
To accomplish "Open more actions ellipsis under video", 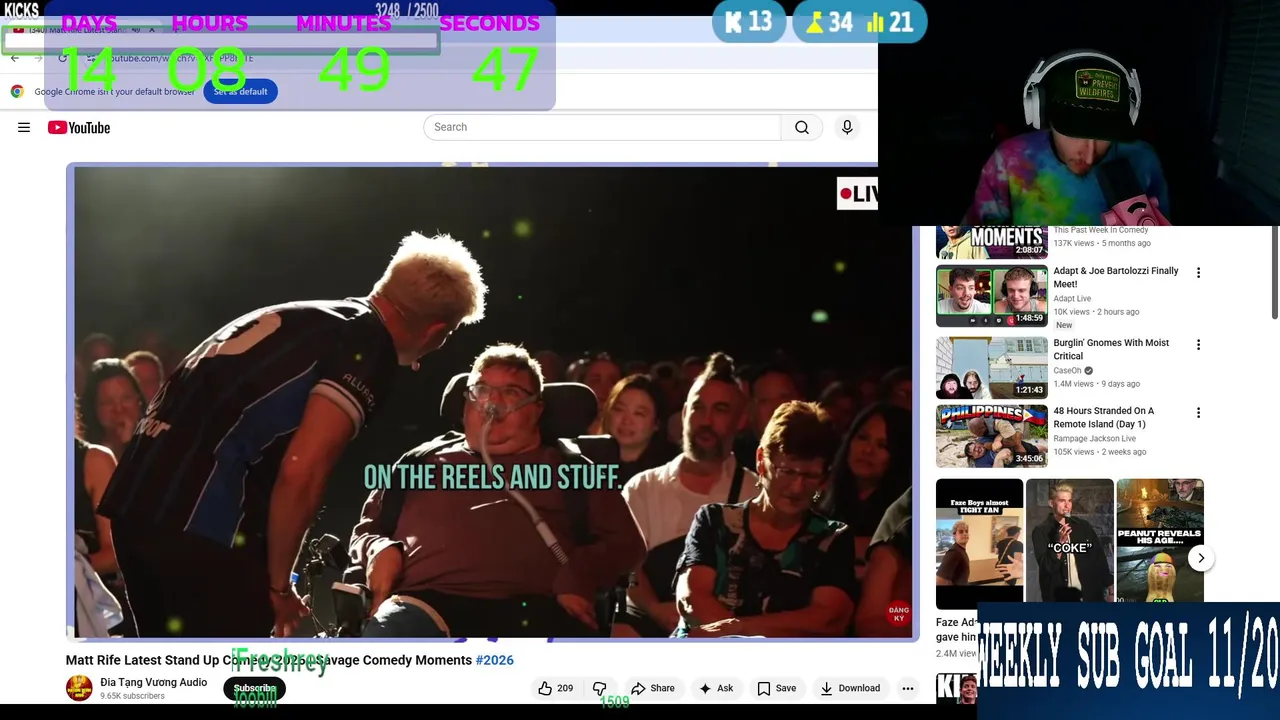I will tap(908, 688).
